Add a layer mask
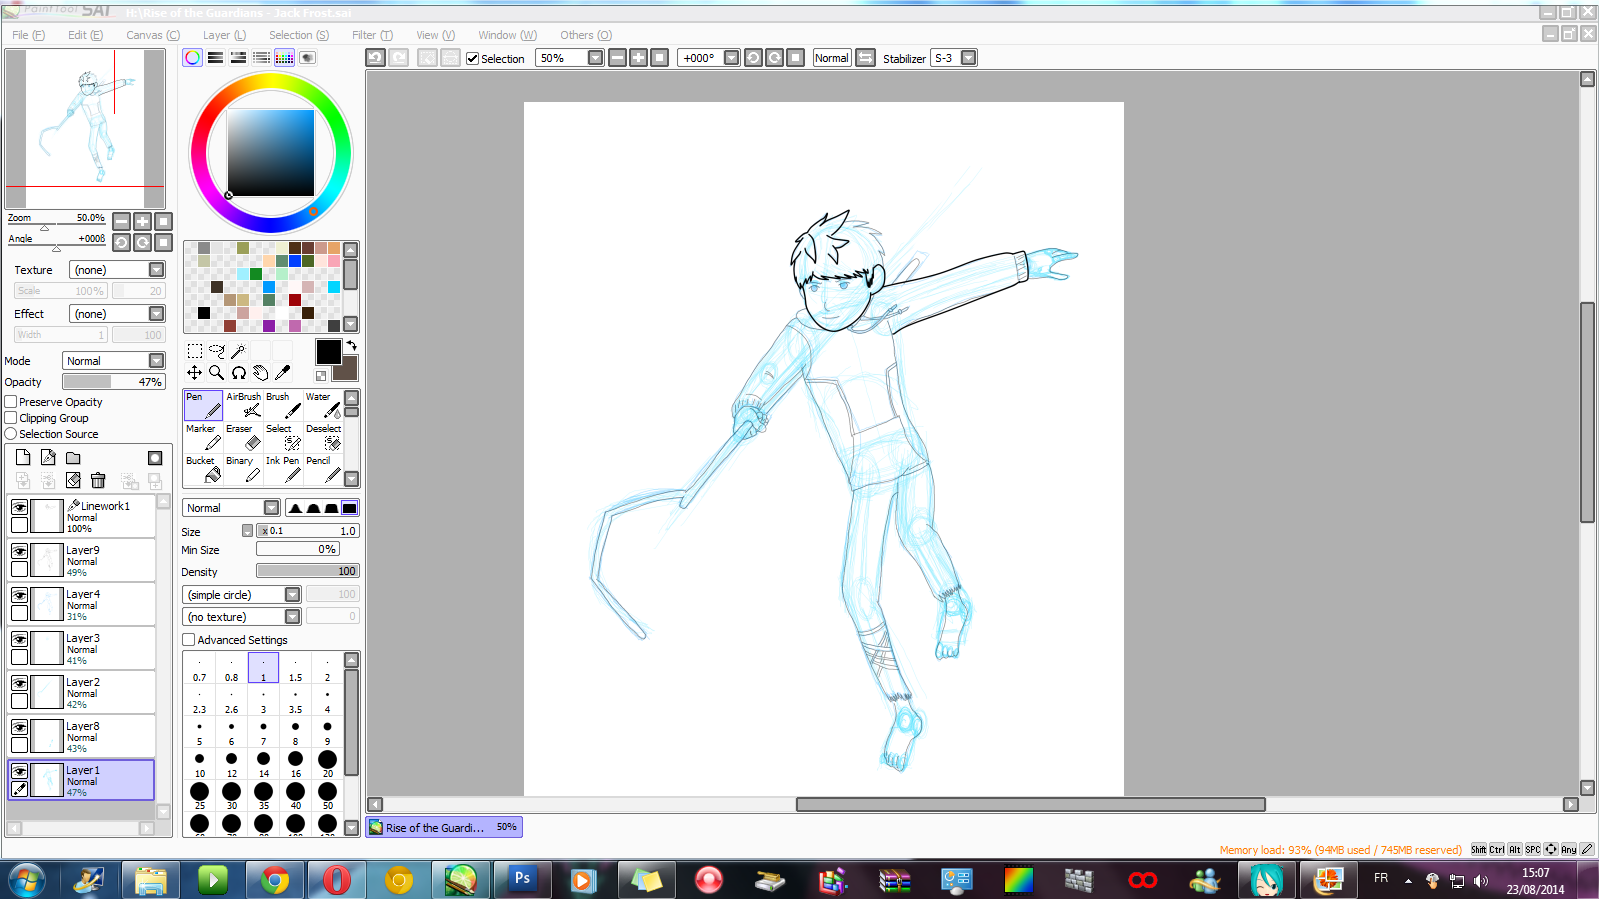This screenshot has width=1599, height=899. [155, 458]
